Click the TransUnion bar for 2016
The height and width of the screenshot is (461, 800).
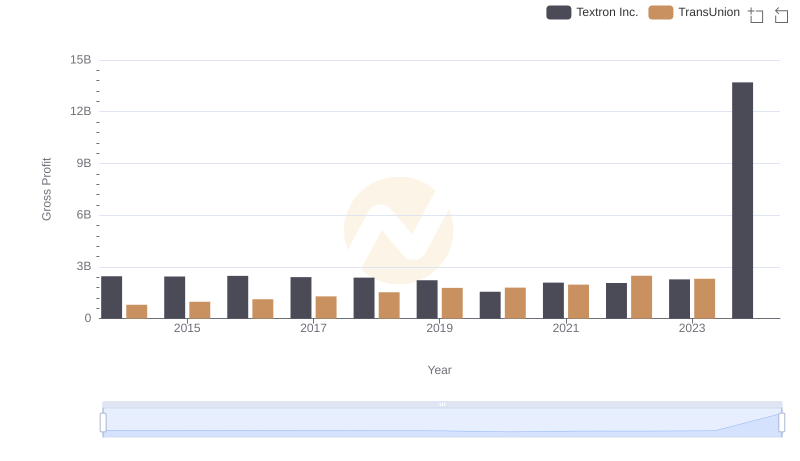[263, 309]
